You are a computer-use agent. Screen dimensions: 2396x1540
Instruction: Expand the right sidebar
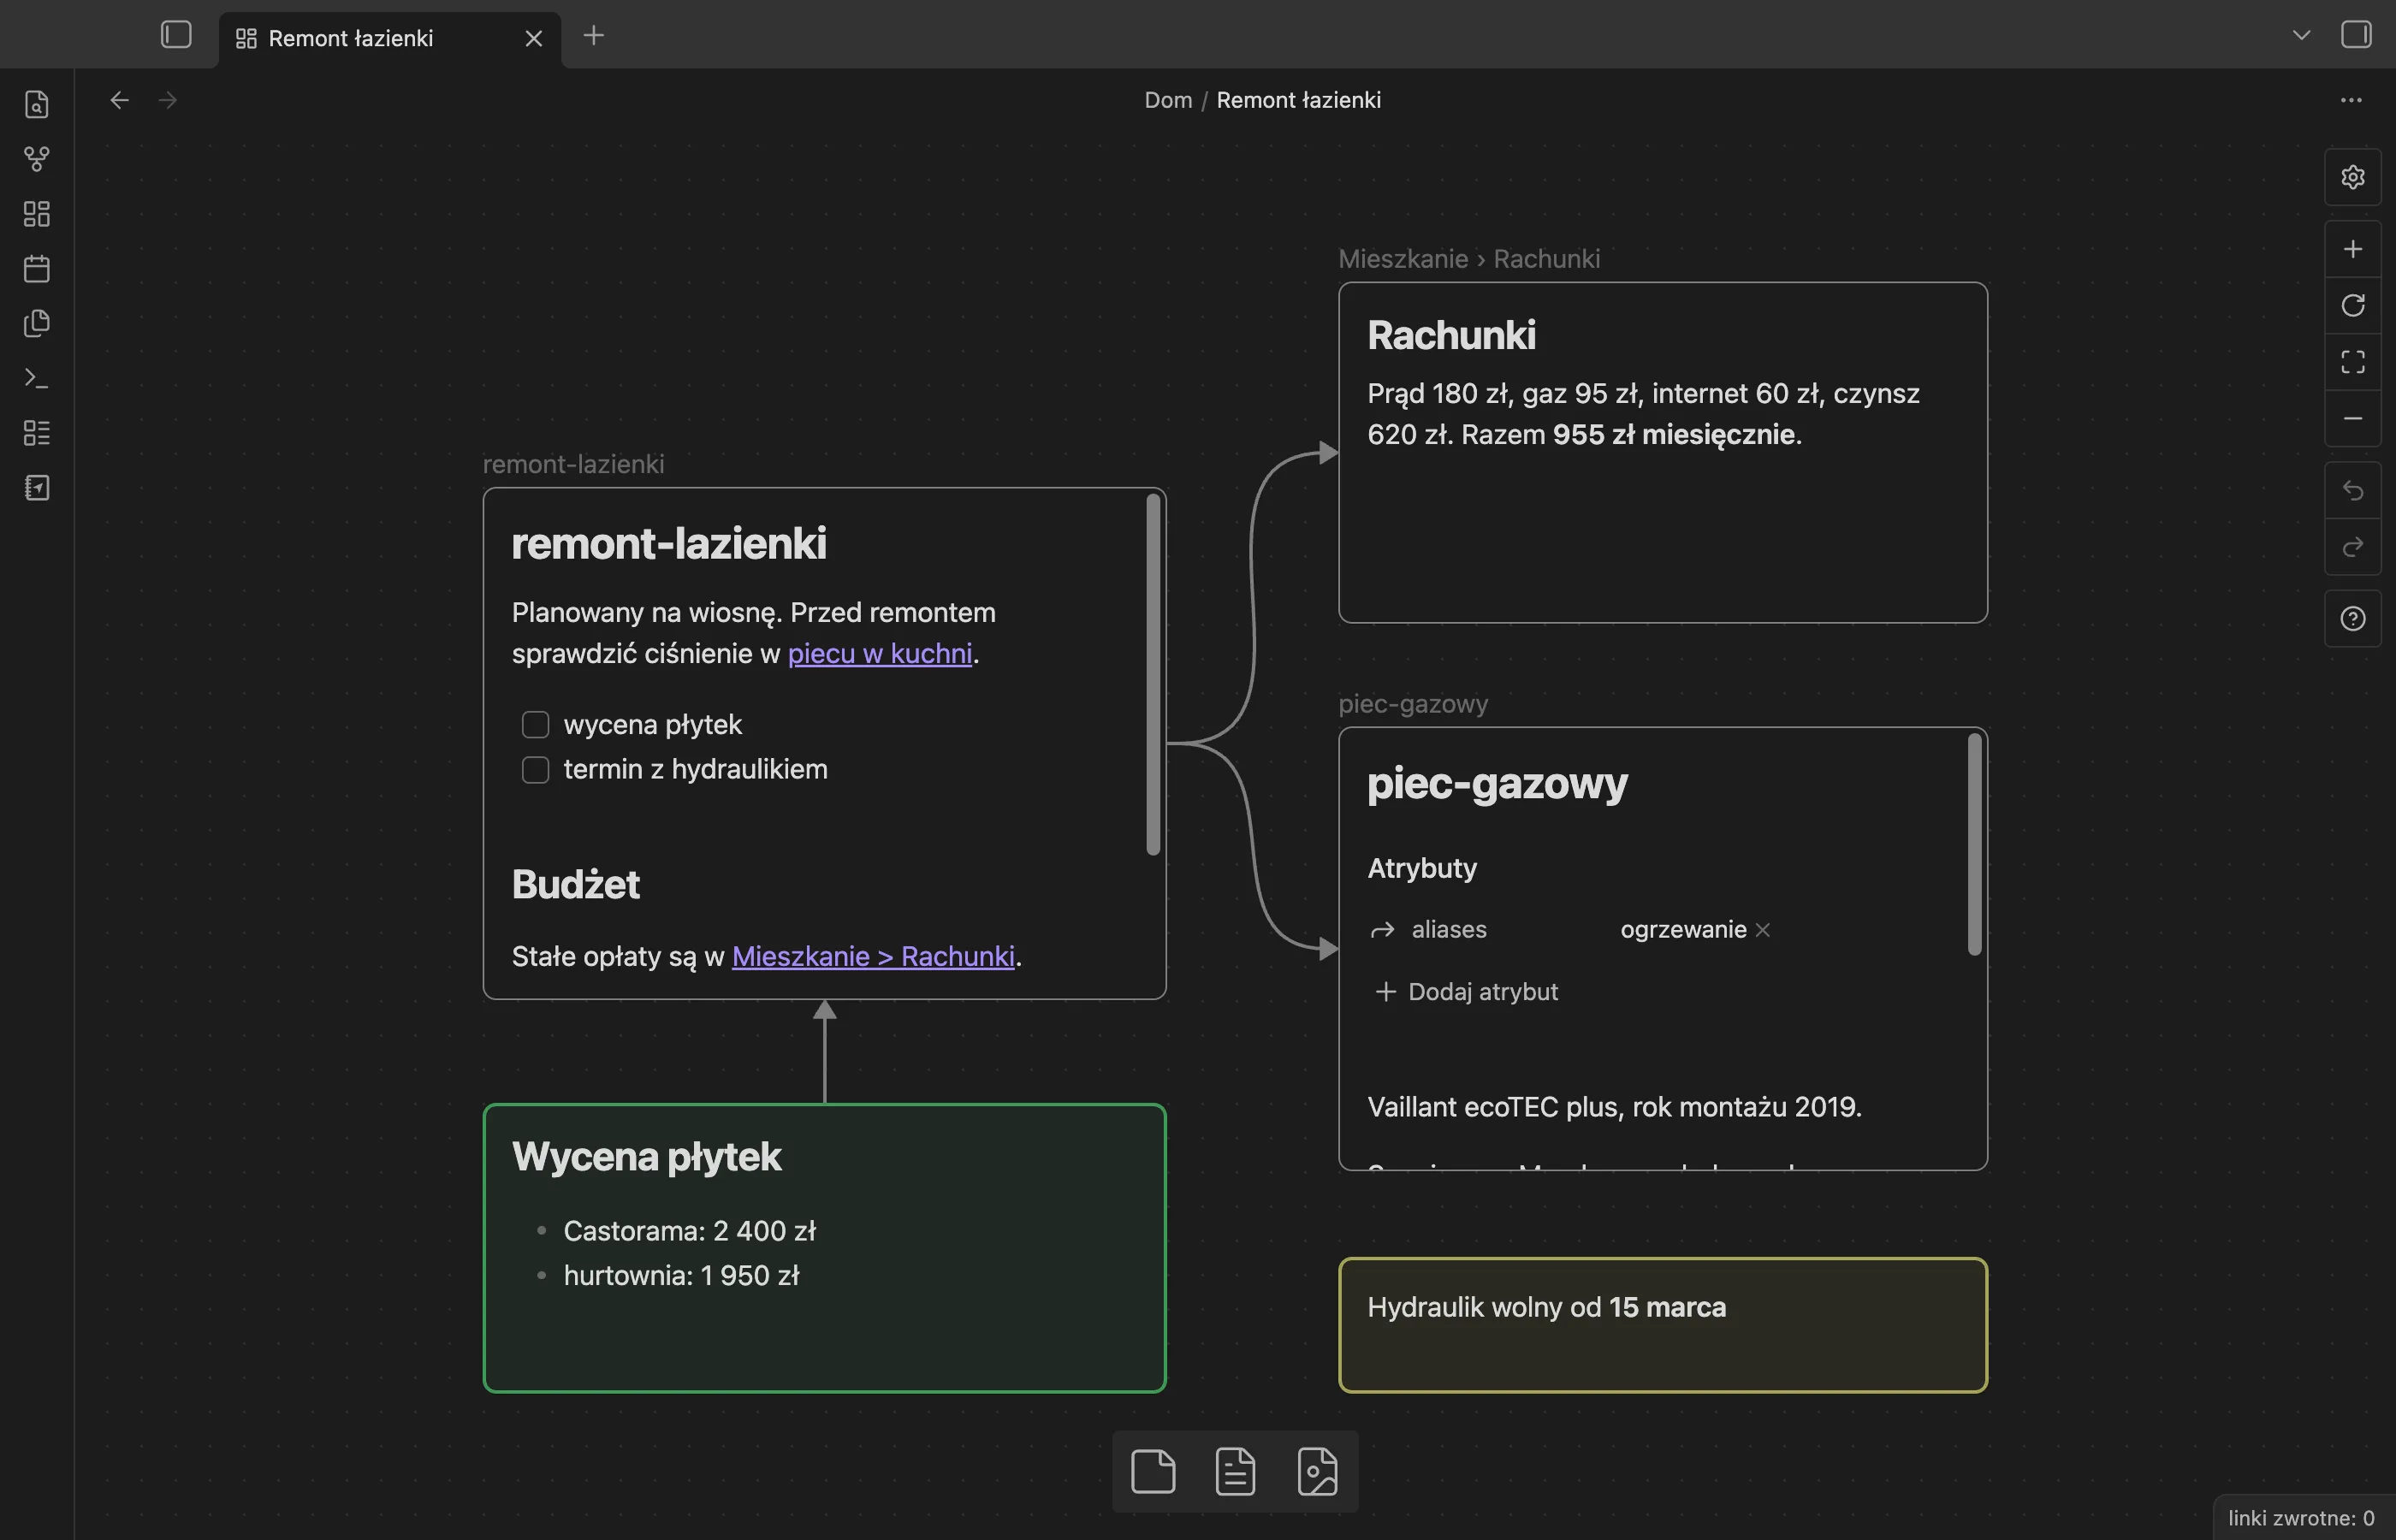pyautogui.click(x=2356, y=35)
